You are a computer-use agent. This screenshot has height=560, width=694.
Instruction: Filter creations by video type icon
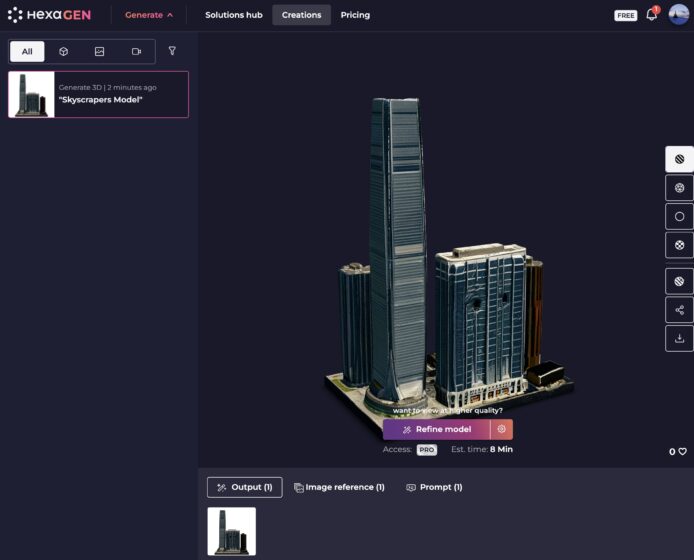[136, 51]
